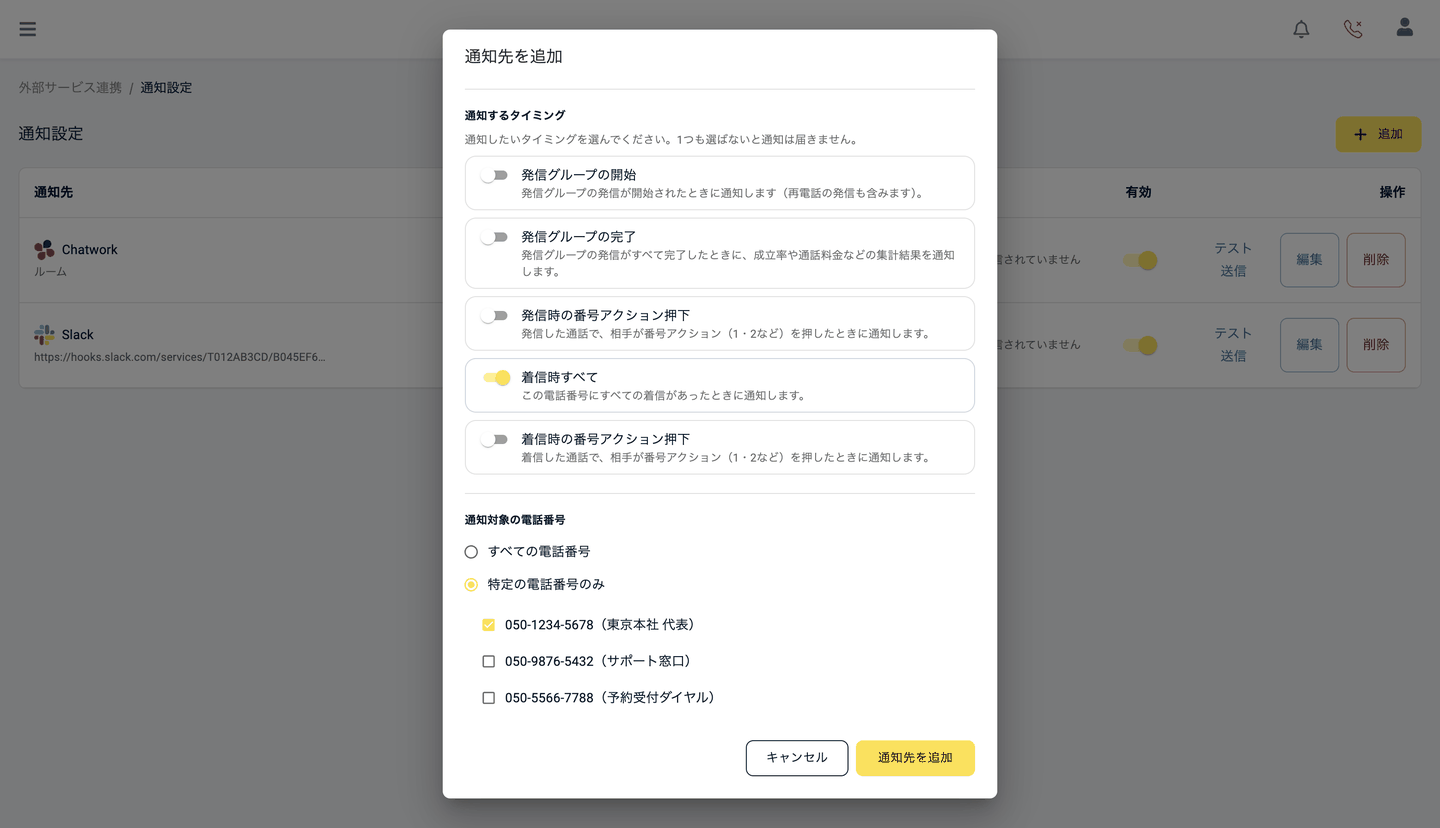Click the Slack logo icon
1440x828 pixels.
44,335
